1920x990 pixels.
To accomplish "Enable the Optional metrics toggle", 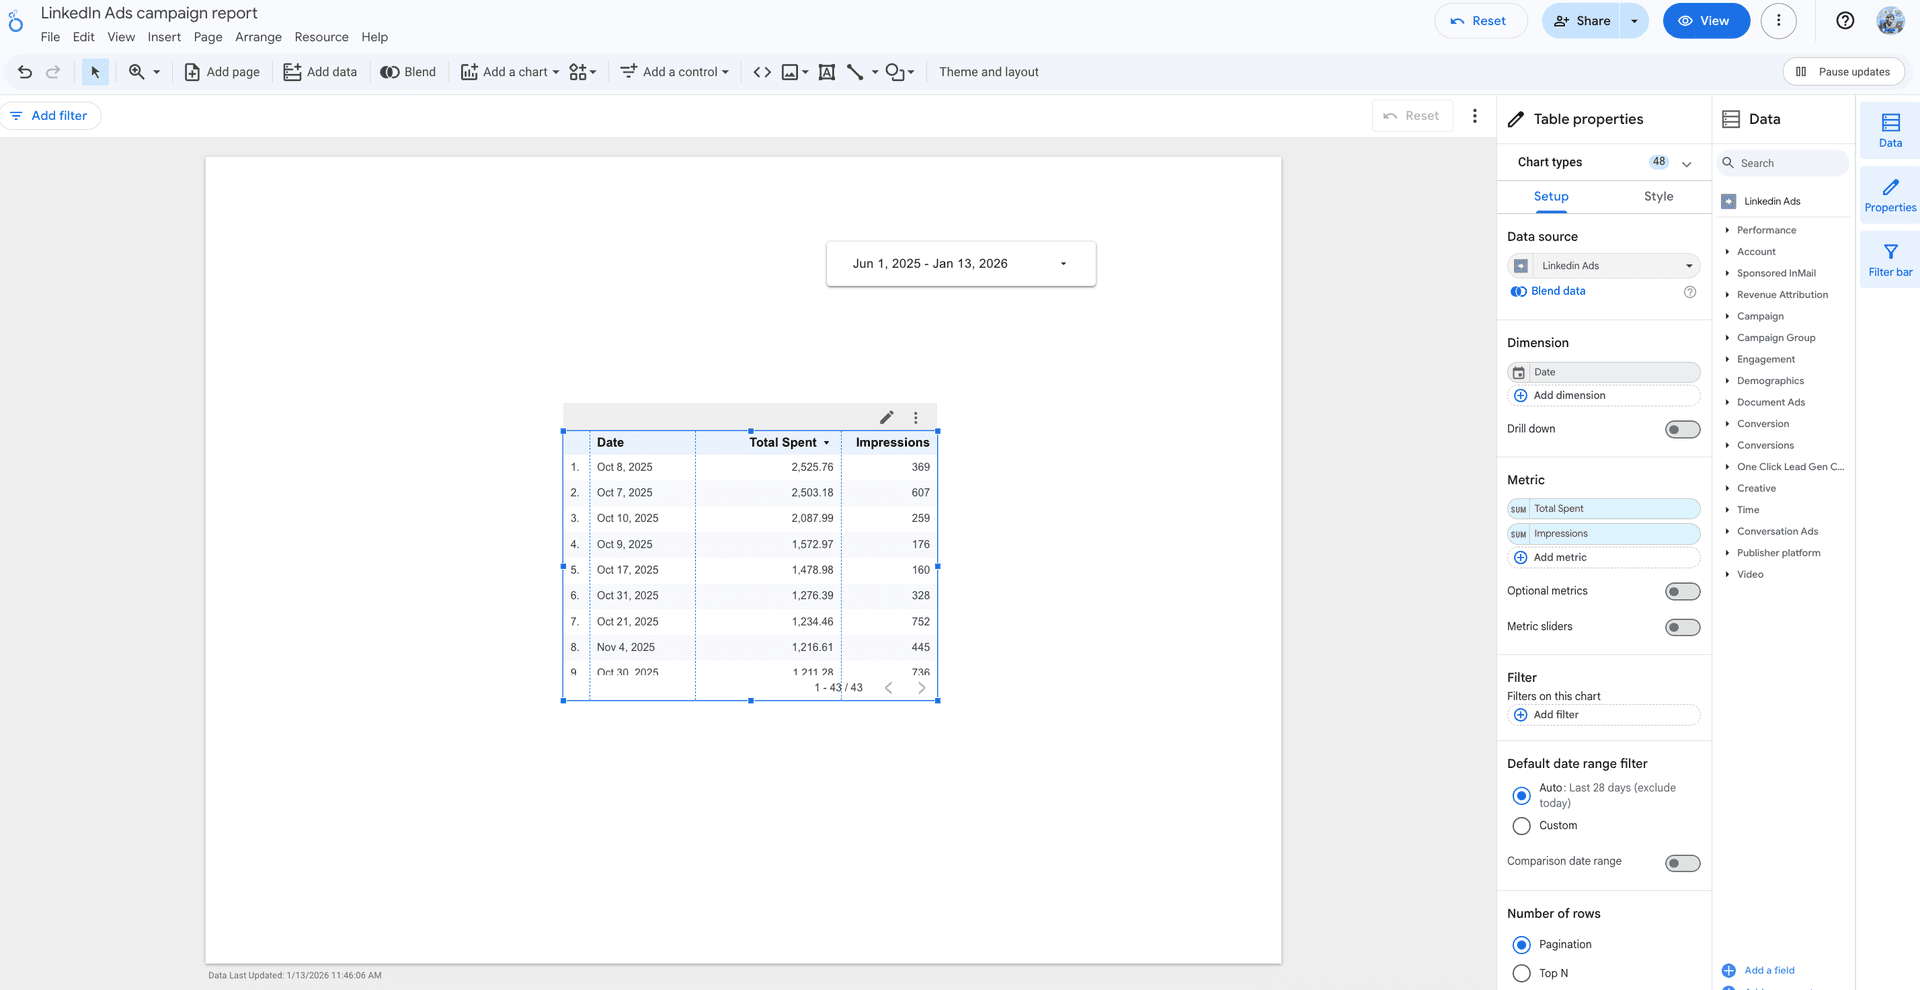I will tap(1682, 591).
